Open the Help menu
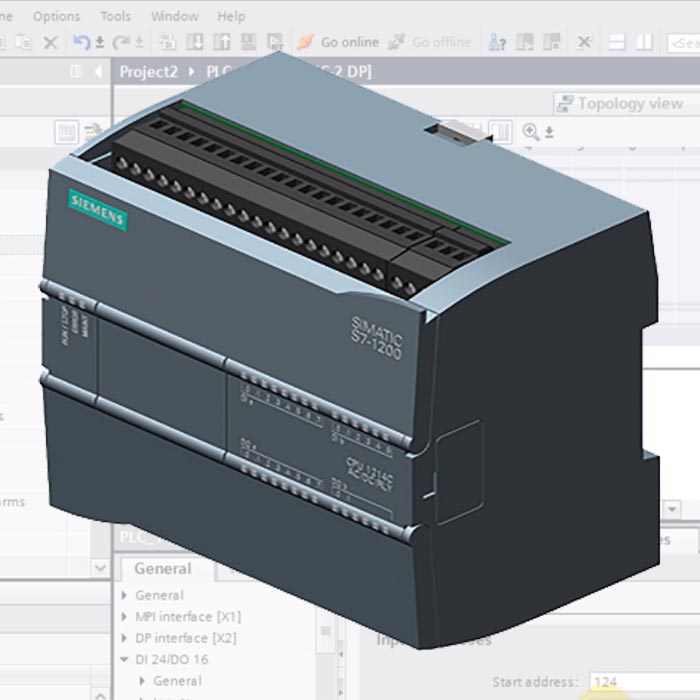Screen dimensions: 700x700 click(x=231, y=17)
